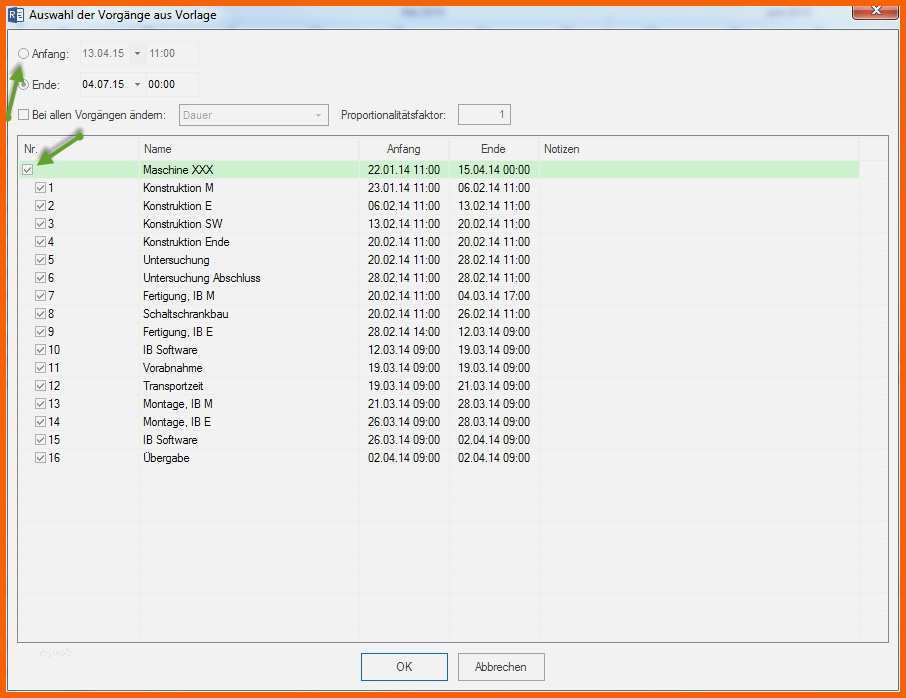Select the Ende radio button
The image size is (906, 698).
coord(24,85)
